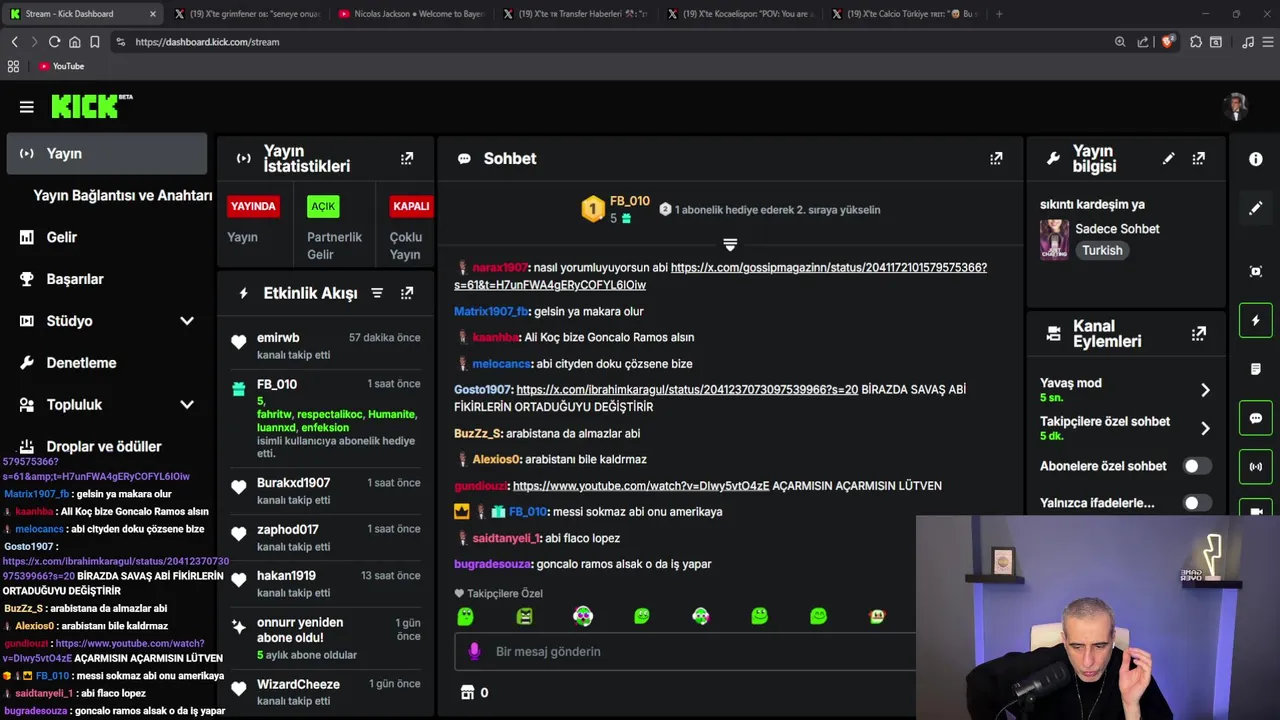Viewport: 1280px width, 720px height.
Task: Click the browser address bar URL
Action: [207, 42]
